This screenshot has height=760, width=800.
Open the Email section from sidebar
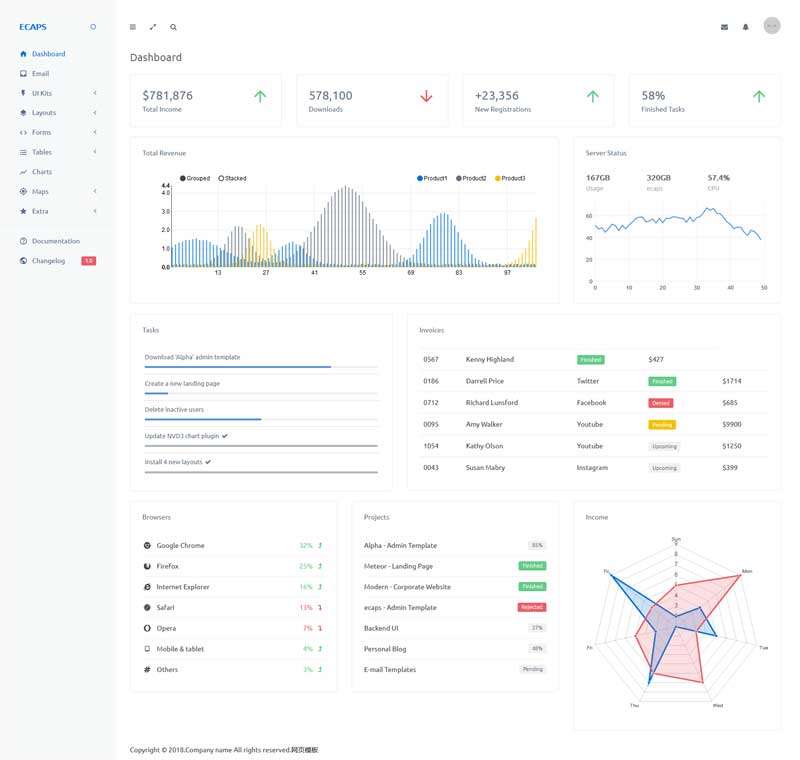(x=40, y=73)
